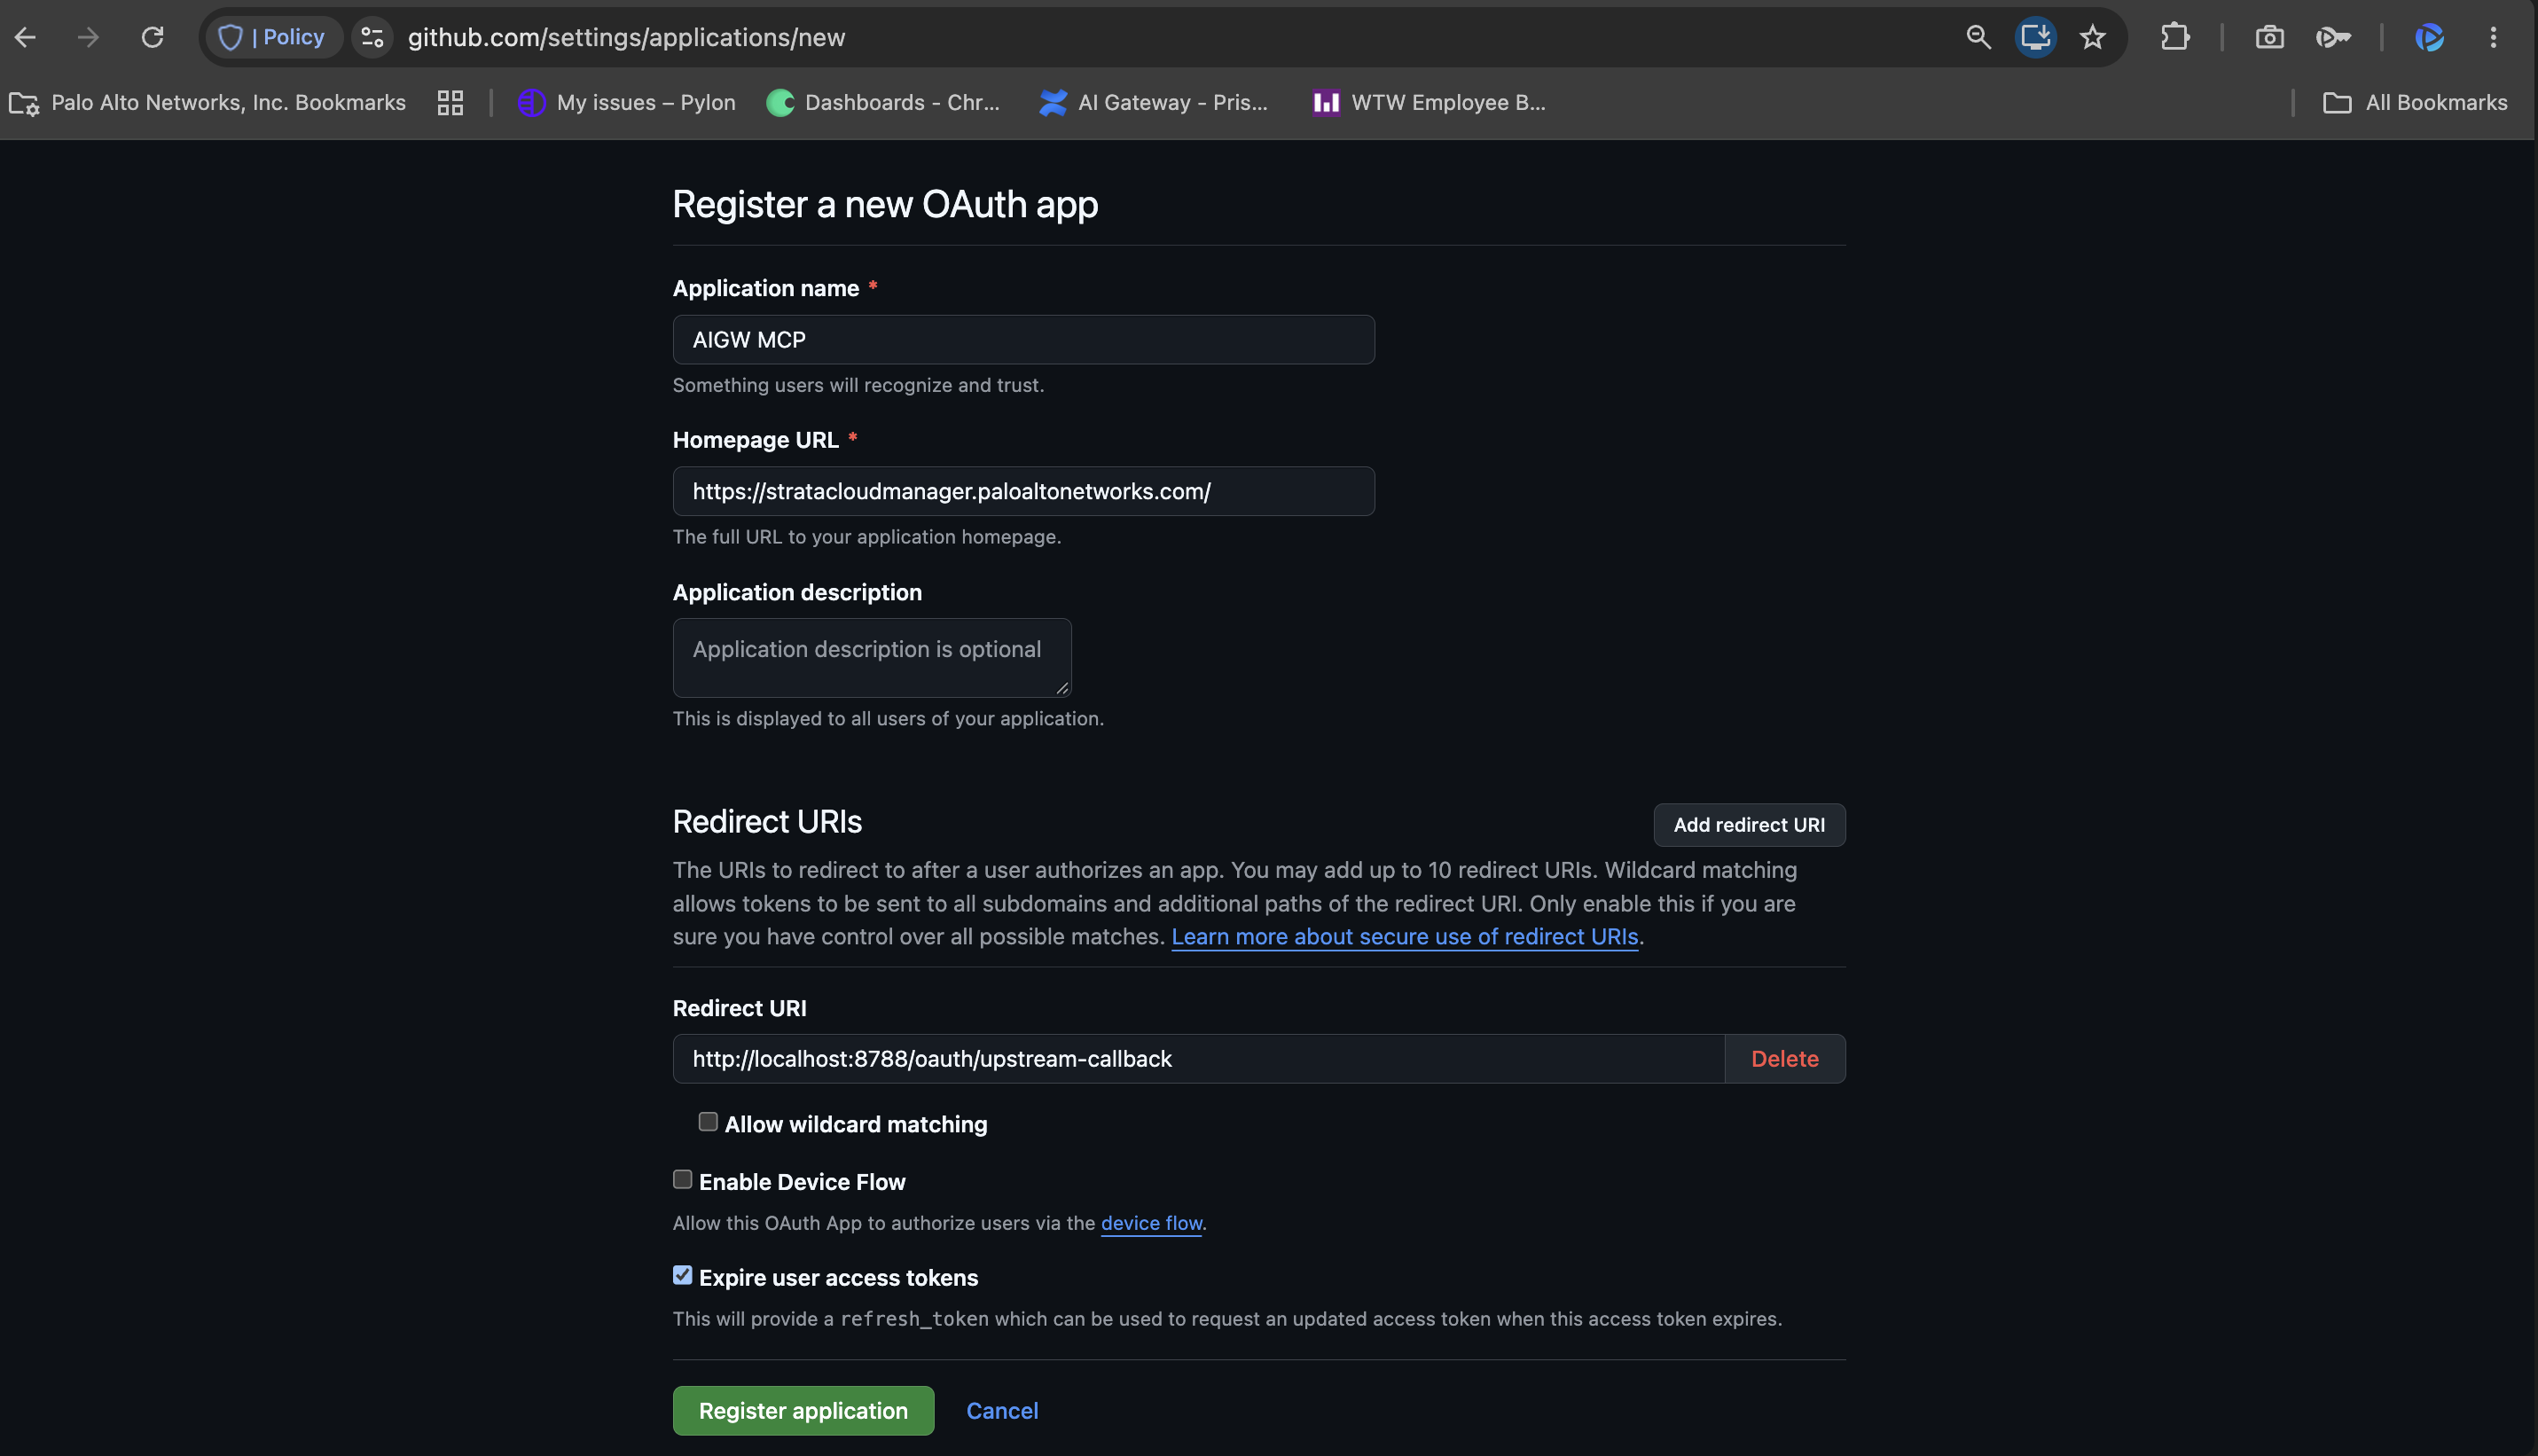Screen dimensions: 2538x1456
Task: Click the Add redirect URI button
Action: point(1748,825)
